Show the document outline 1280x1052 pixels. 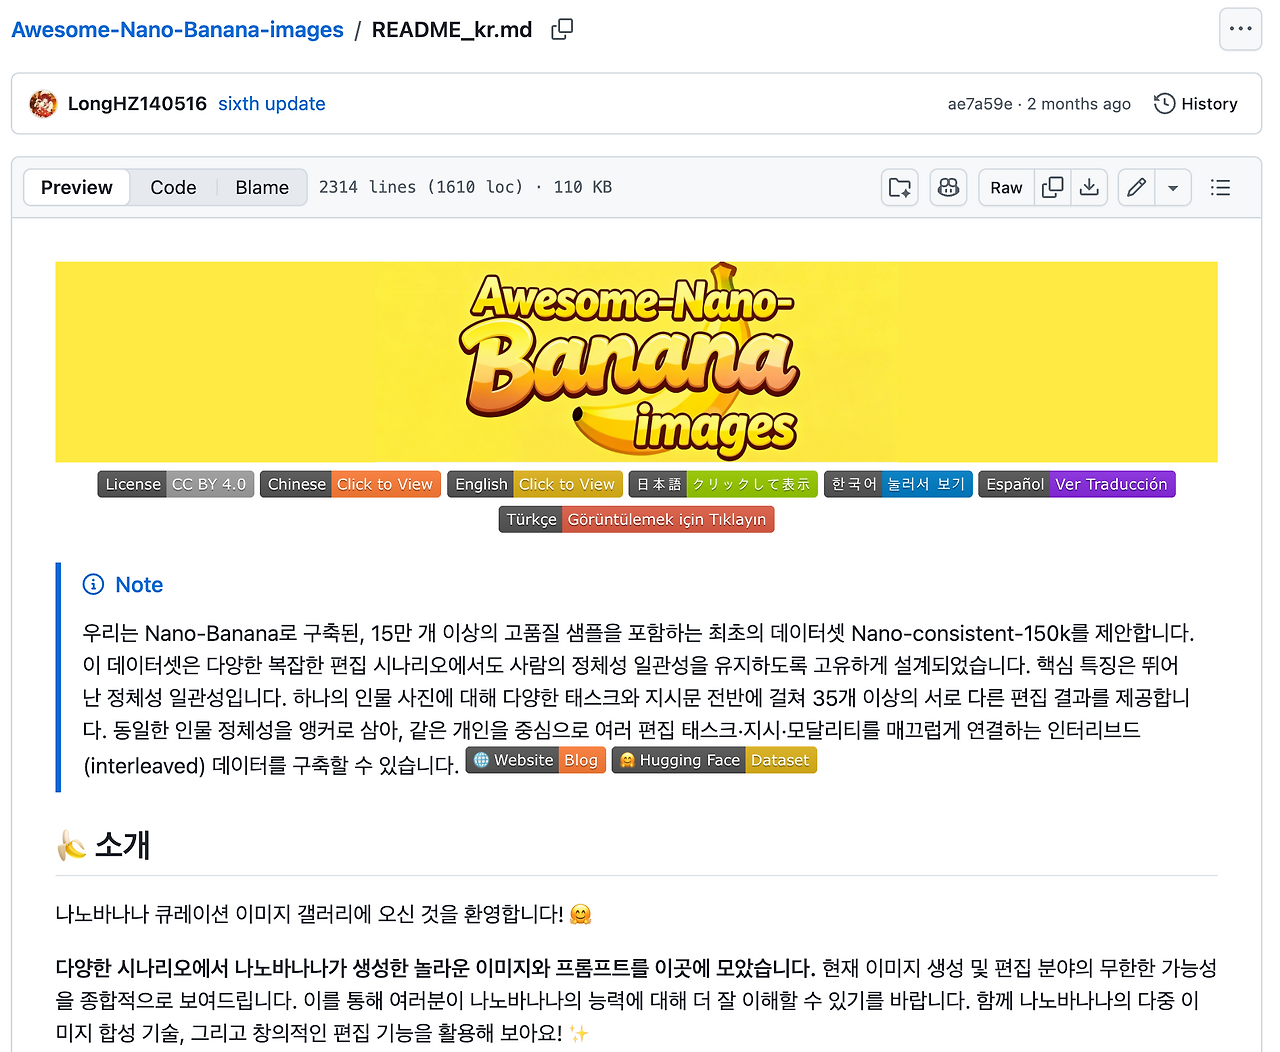point(1220,188)
